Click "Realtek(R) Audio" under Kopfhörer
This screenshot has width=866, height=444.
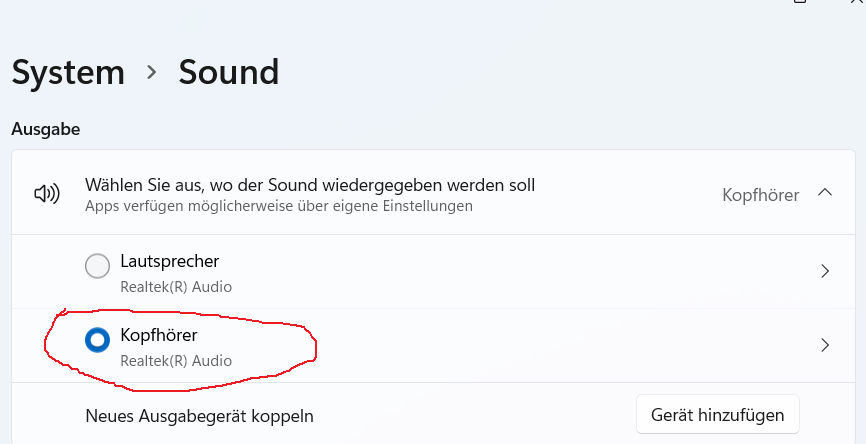176,360
